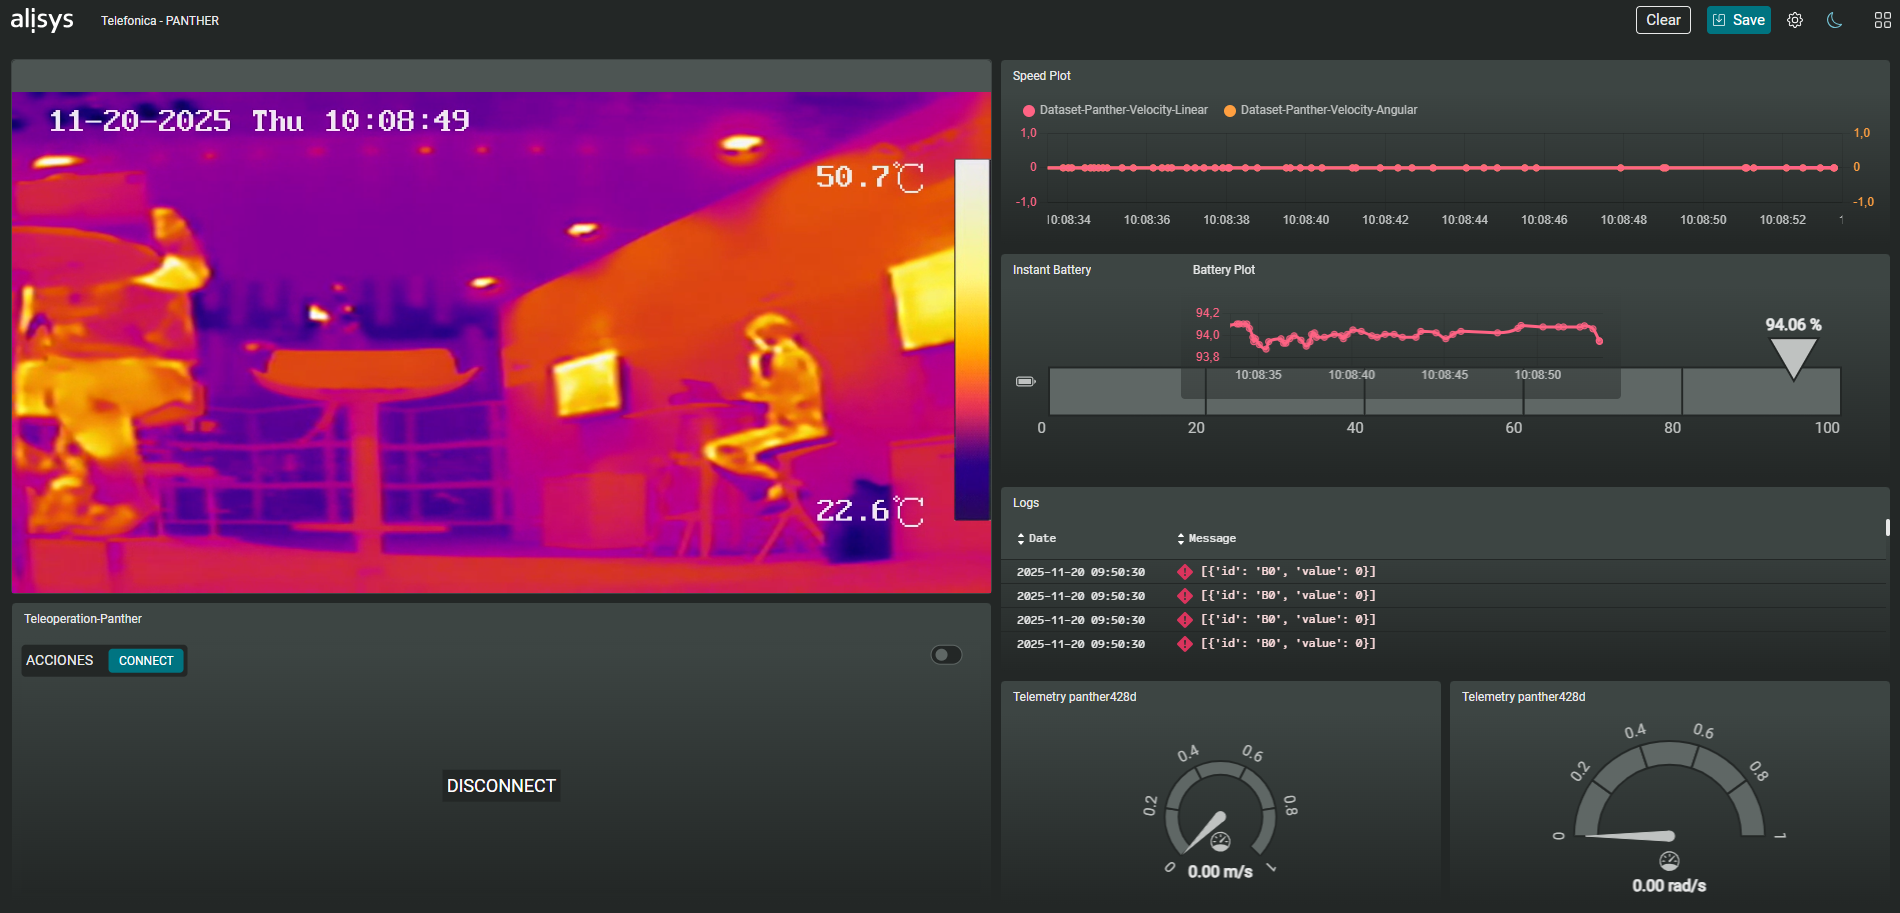
Task: Click the Speed Plot panel title
Action: 1041,76
